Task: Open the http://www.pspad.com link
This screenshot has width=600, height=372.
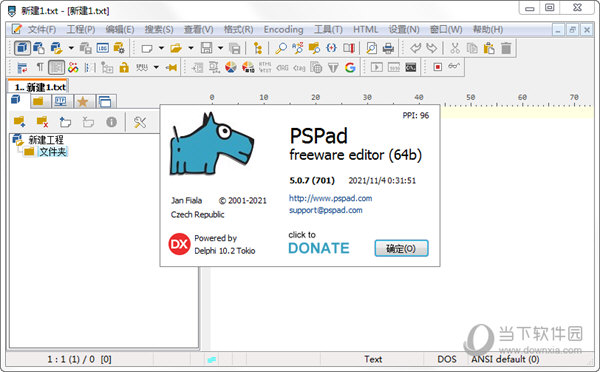Action: pos(330,198)
